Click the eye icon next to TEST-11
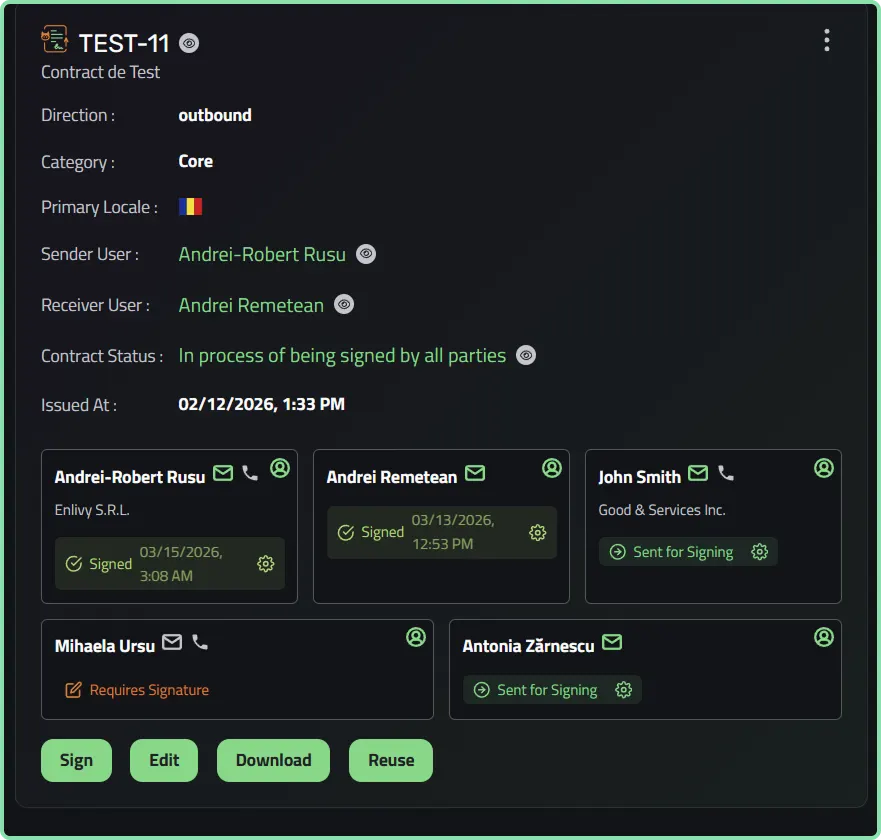 189,43
